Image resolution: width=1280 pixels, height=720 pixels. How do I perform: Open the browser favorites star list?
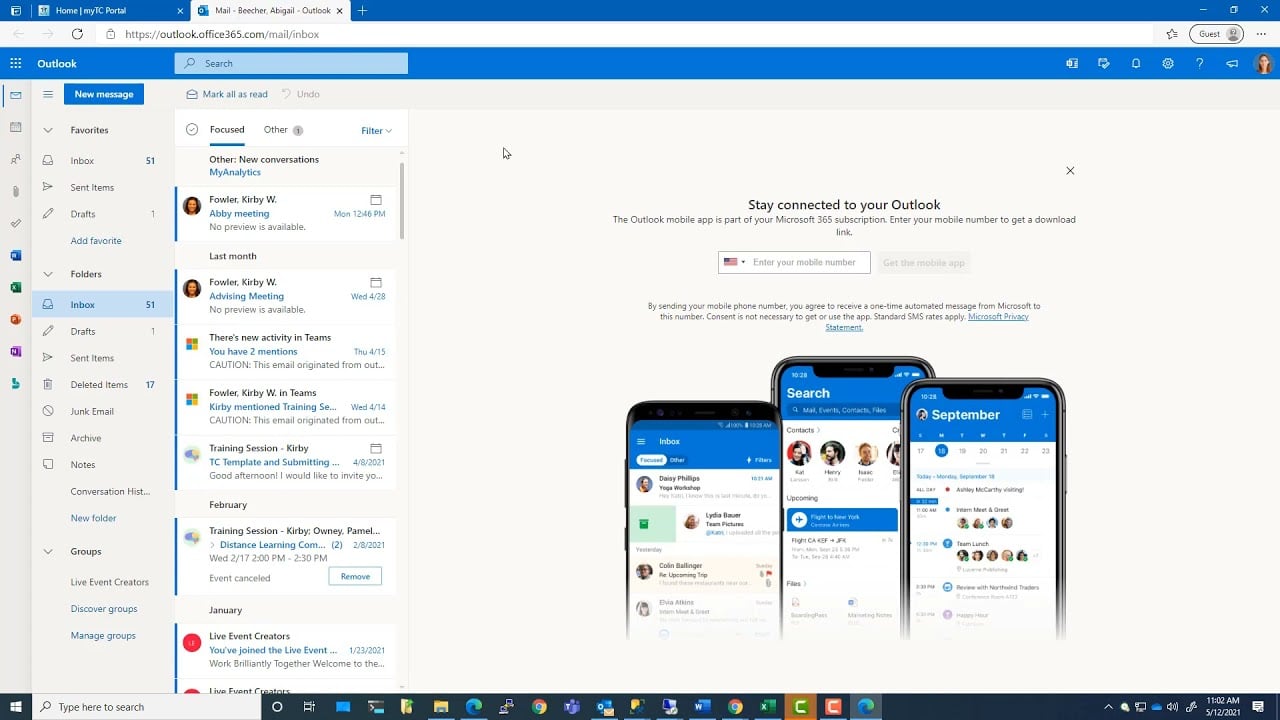click(1171, 34)
